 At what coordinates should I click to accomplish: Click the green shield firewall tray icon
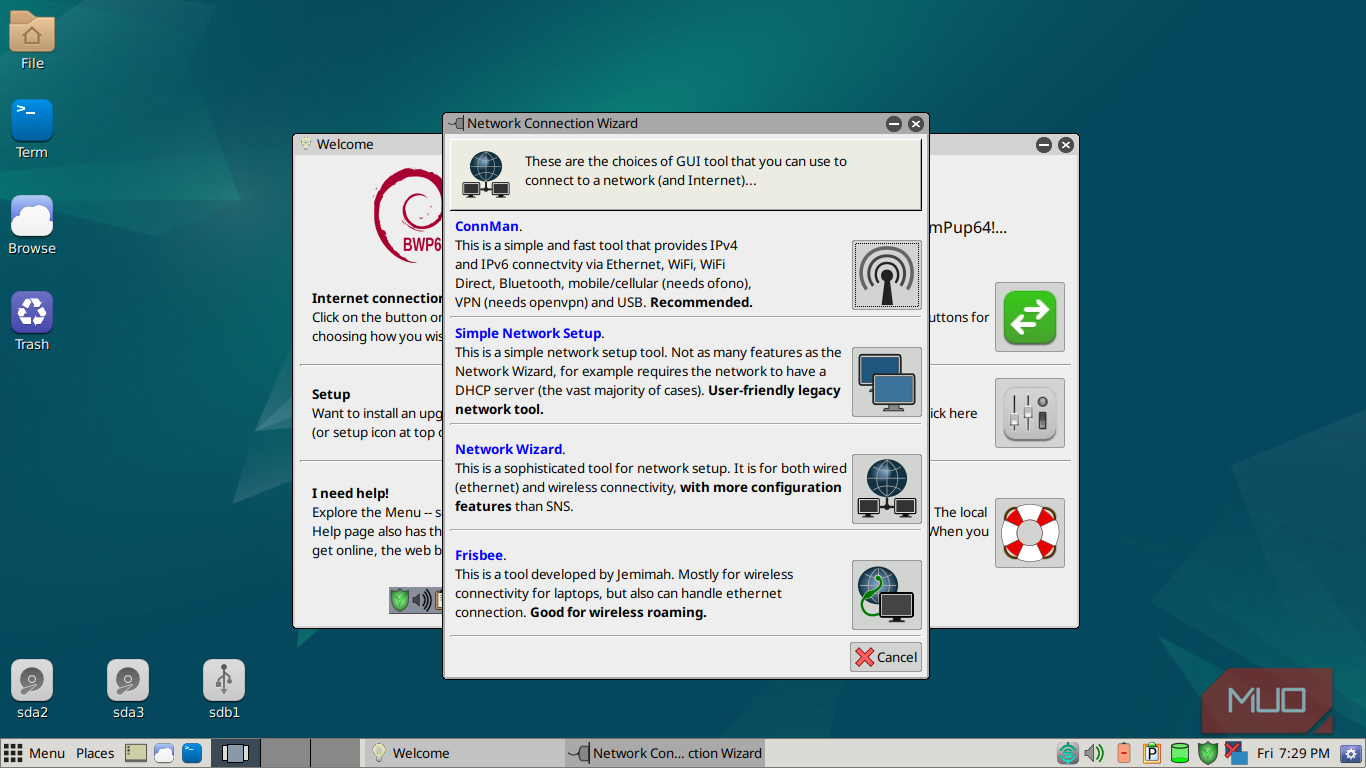[1208, 753]
